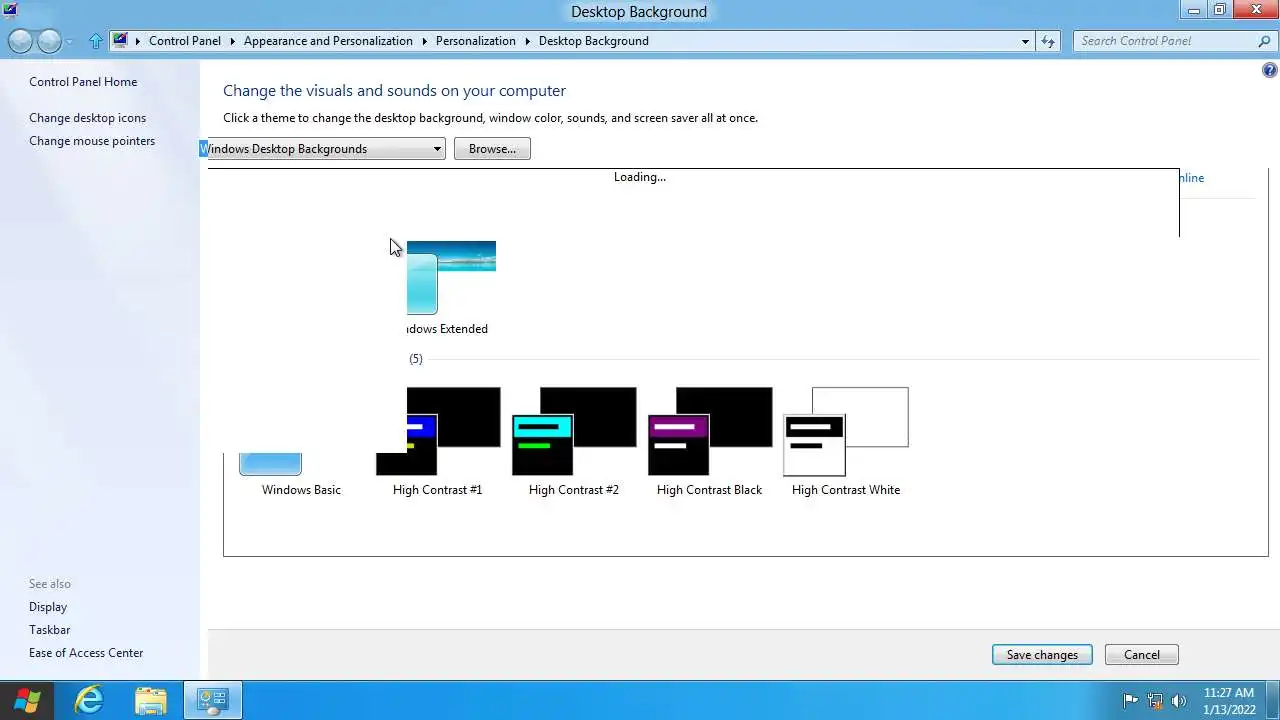Click the Cancel button
Screen dimensions: 1280x720
[1142, 655]
